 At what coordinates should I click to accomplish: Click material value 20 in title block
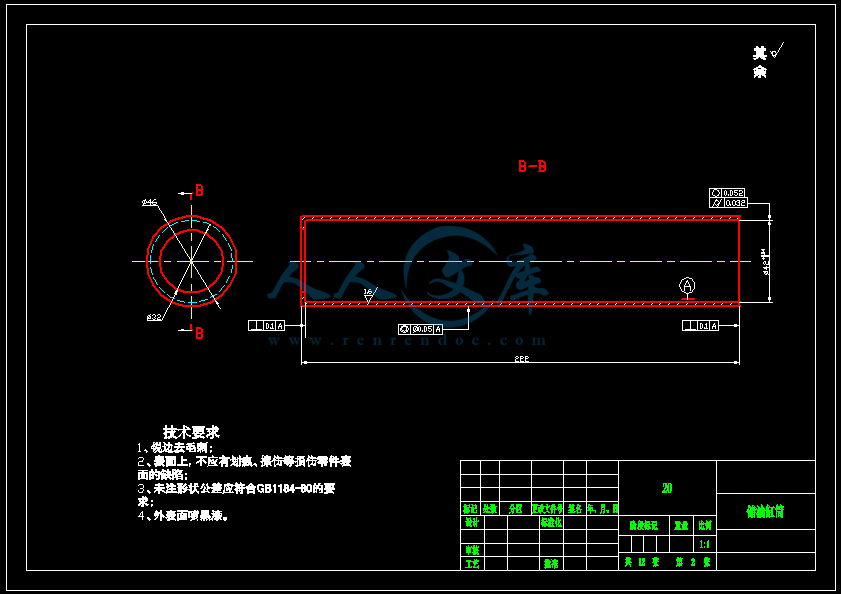(x=667, y=488)
